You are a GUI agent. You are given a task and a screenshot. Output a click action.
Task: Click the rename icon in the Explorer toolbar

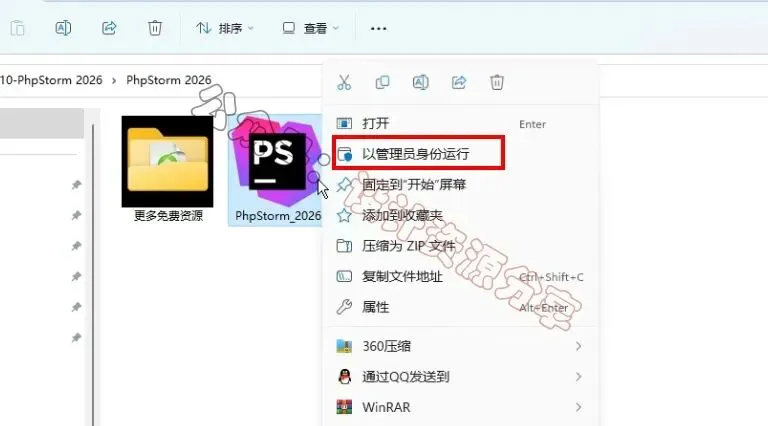coord(63,28)
